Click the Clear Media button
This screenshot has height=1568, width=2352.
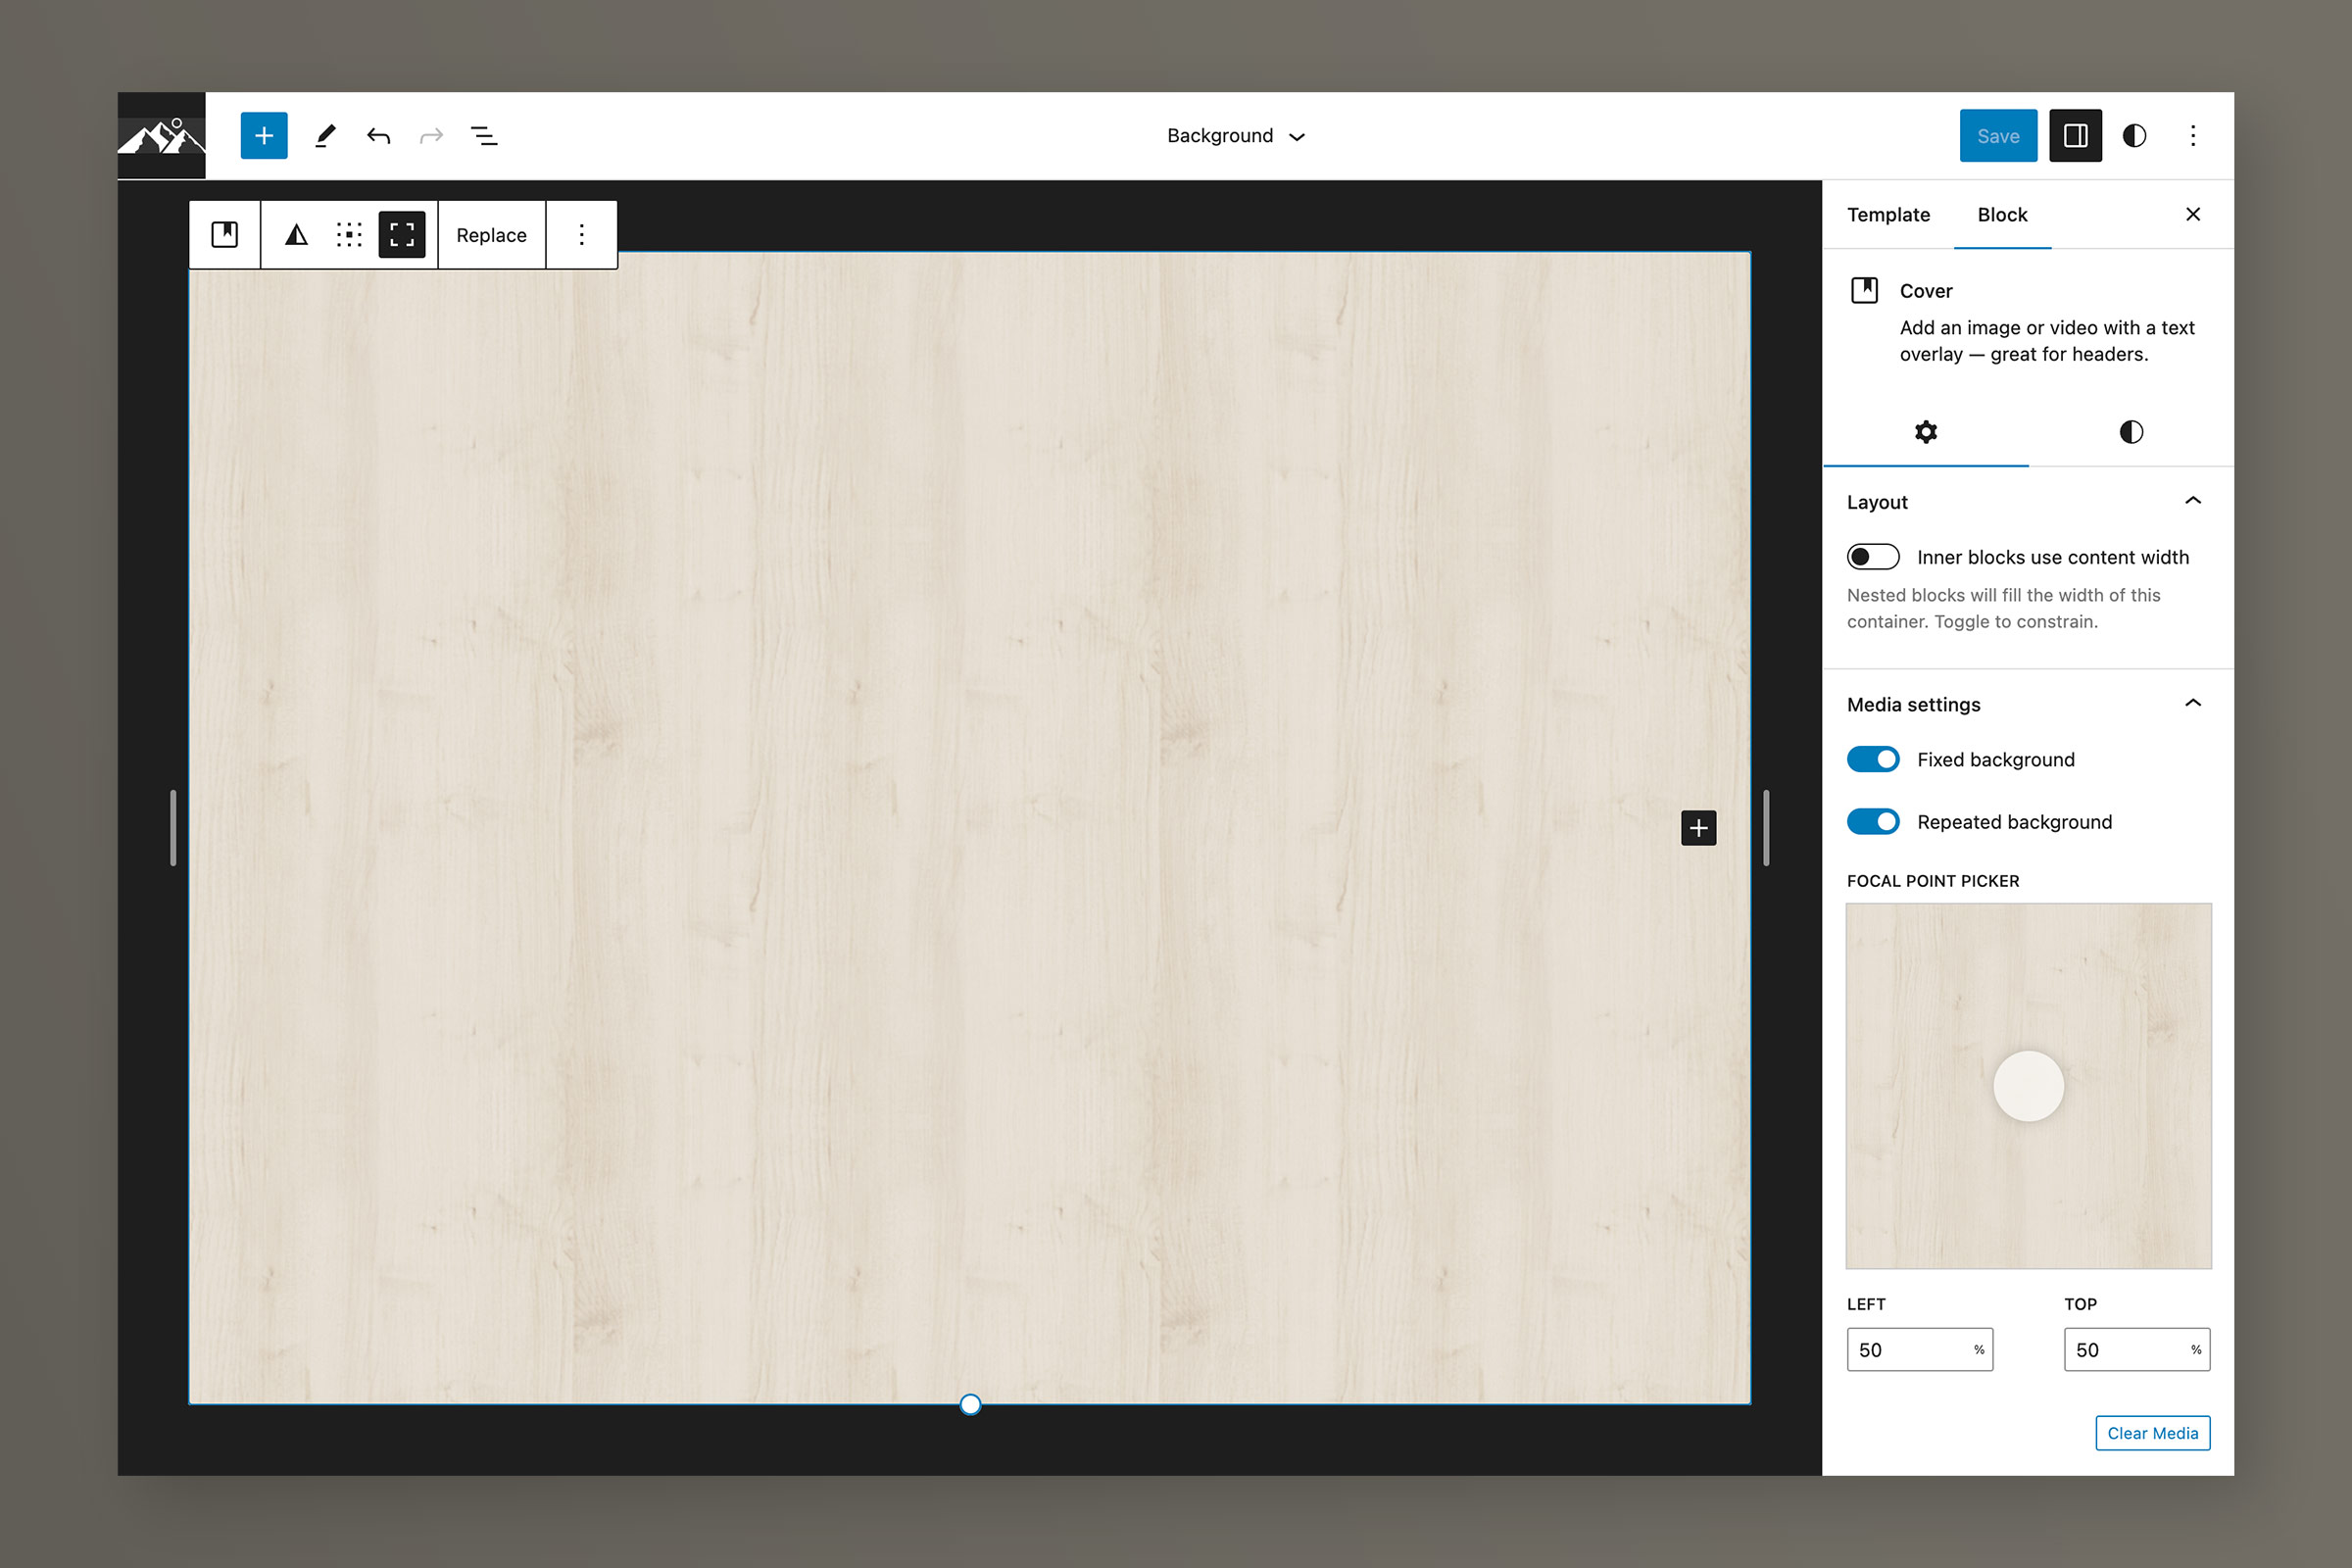pyautogui.click(x=2152, y=1433)
